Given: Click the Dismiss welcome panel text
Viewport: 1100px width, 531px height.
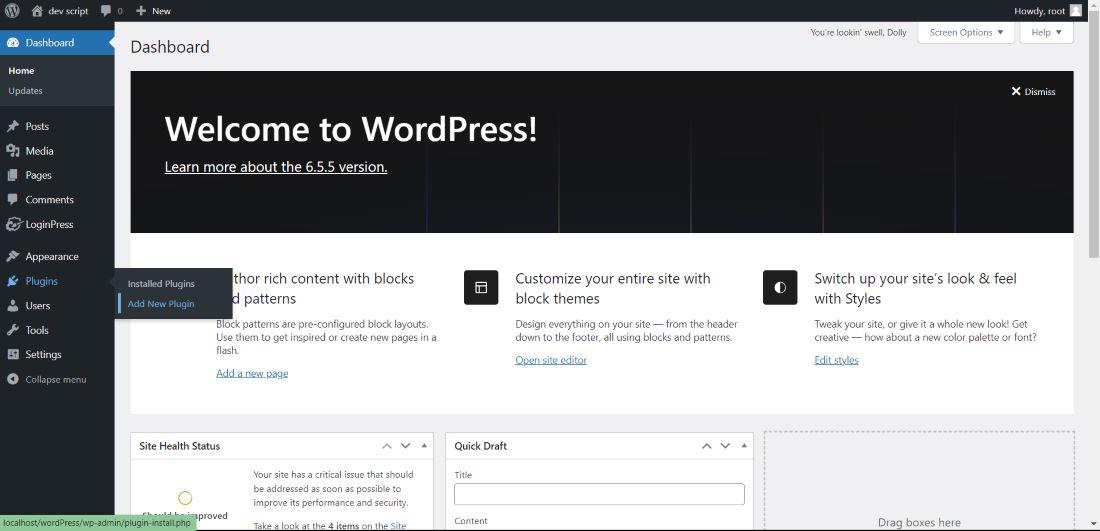Looking at the screenshot, I should point(1040,91).
